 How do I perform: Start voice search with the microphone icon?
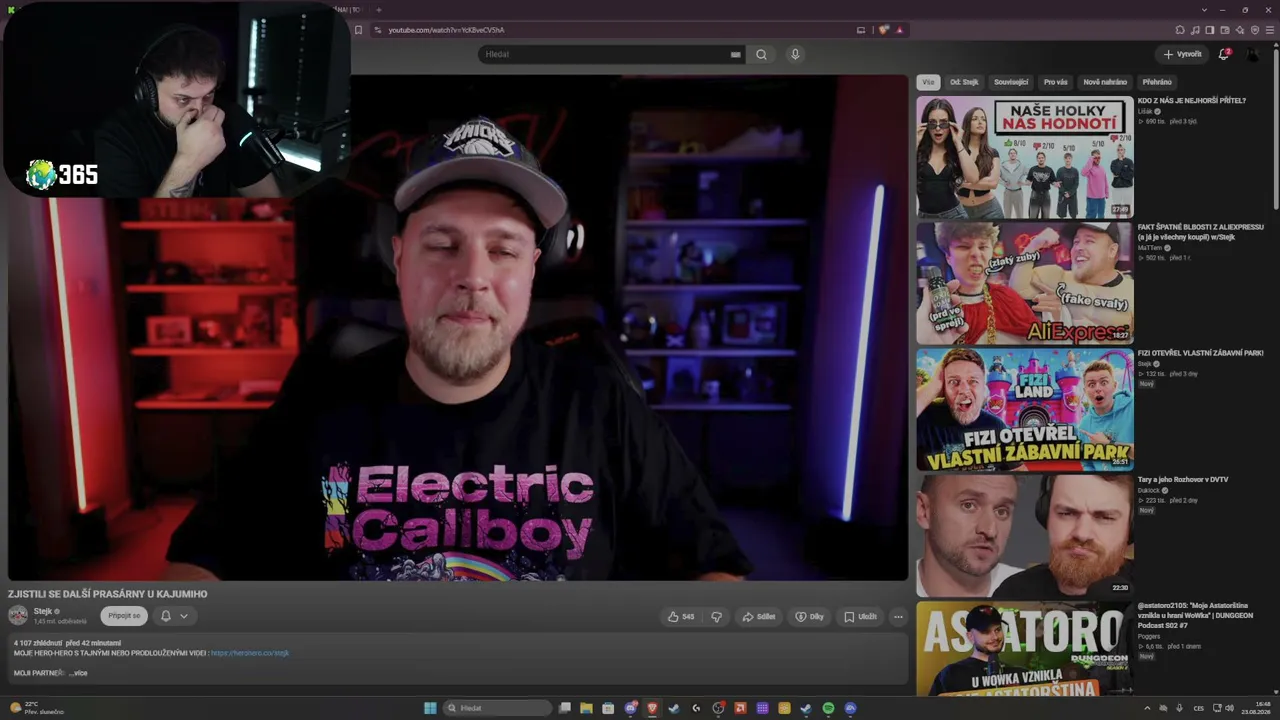(x=795, y=54)
